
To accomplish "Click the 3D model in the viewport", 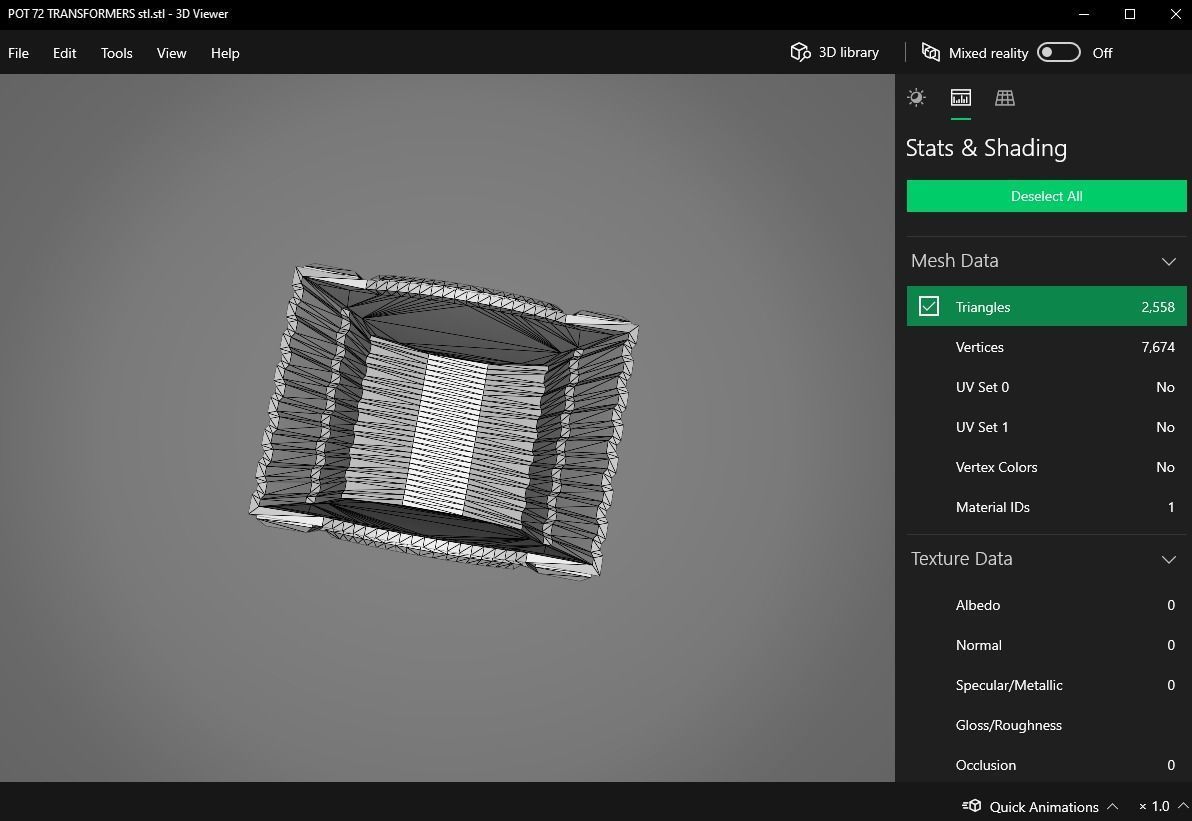I will coord(444,422).
